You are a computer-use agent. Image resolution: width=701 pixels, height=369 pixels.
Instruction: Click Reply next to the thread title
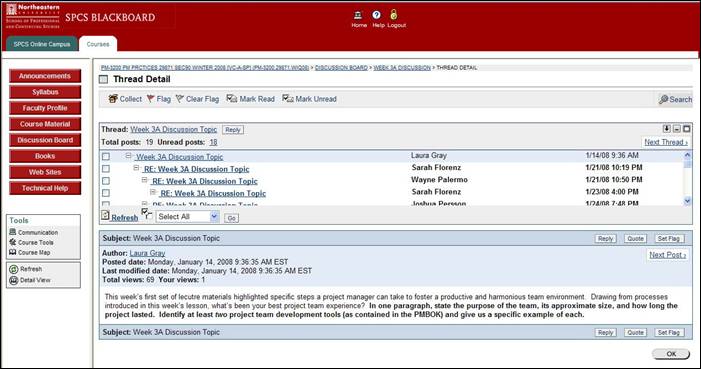tap(233, 130)
